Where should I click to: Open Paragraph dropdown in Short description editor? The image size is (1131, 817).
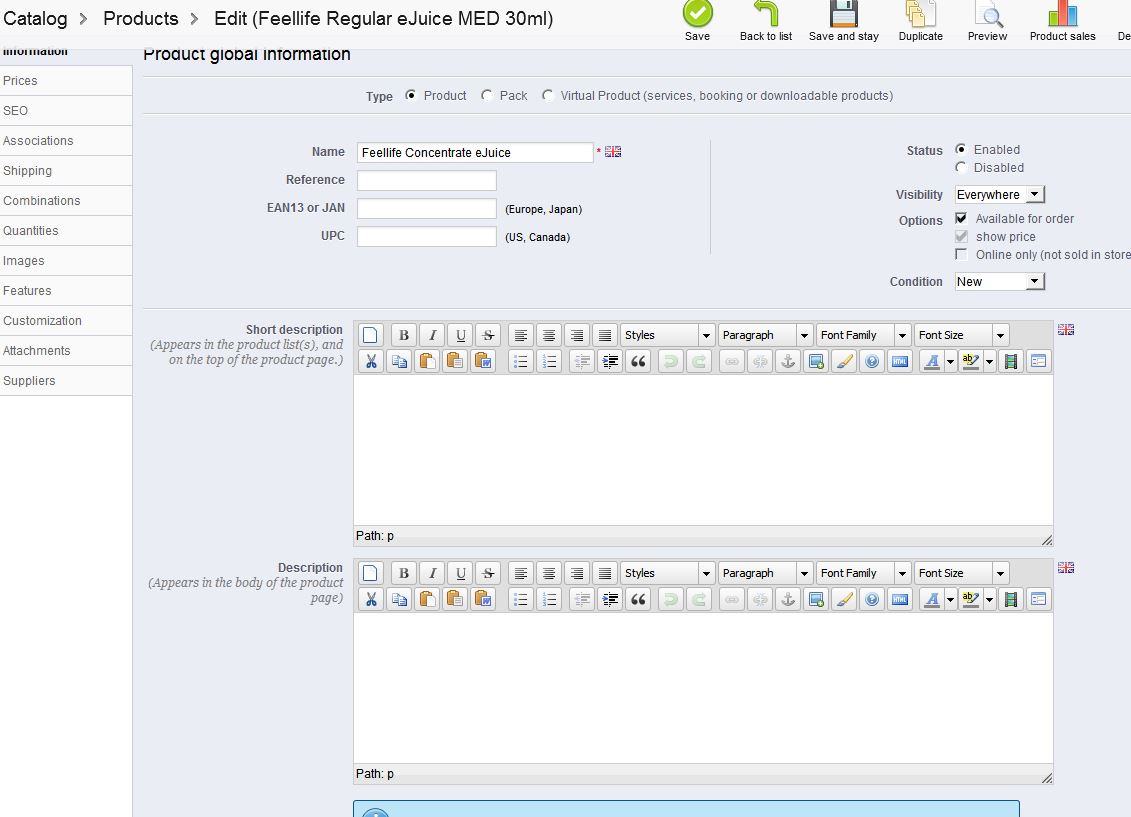(x=765, y=335)
